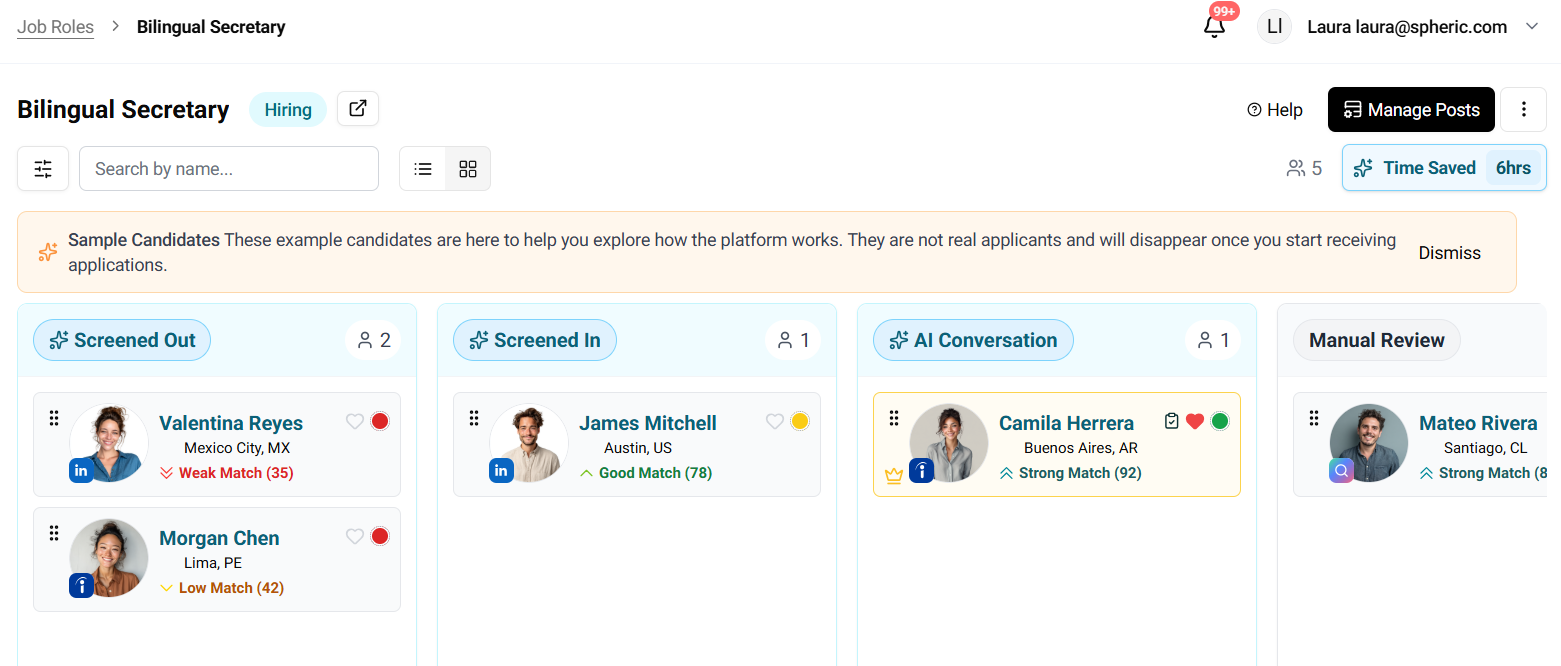Open the notifications bell
Image resolution: width=1561 pixels, height=666 pixels.
click(1214, 27)
